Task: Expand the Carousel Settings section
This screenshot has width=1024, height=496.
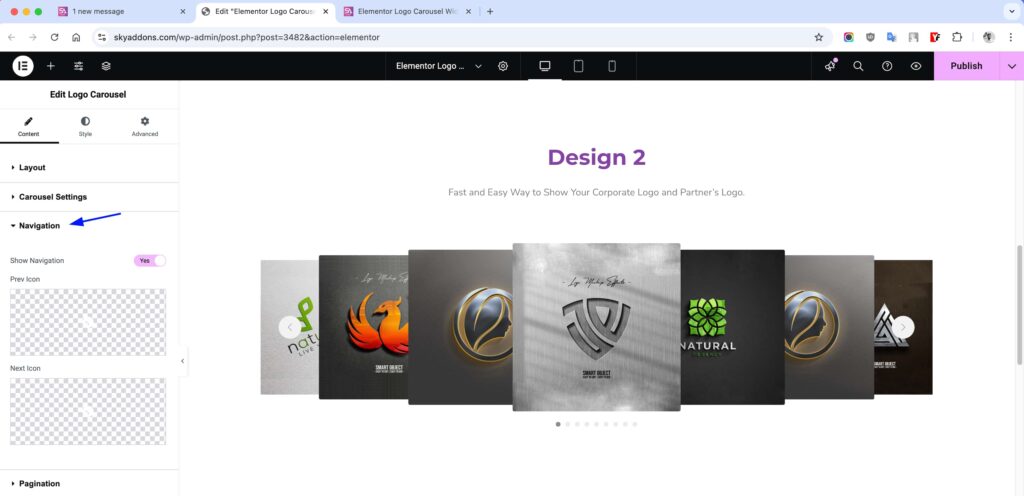Action: click(x=89, y=196)
